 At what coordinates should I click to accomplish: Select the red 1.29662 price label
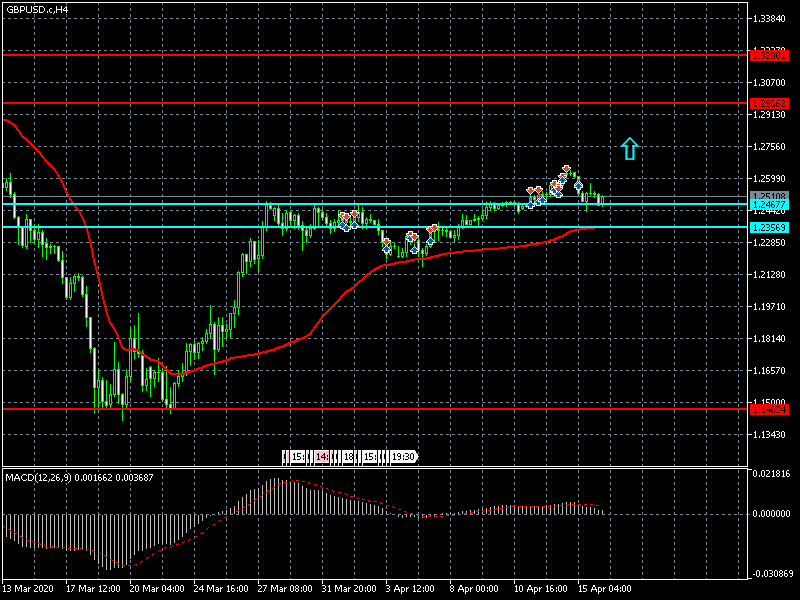click(x=769, y=103)
